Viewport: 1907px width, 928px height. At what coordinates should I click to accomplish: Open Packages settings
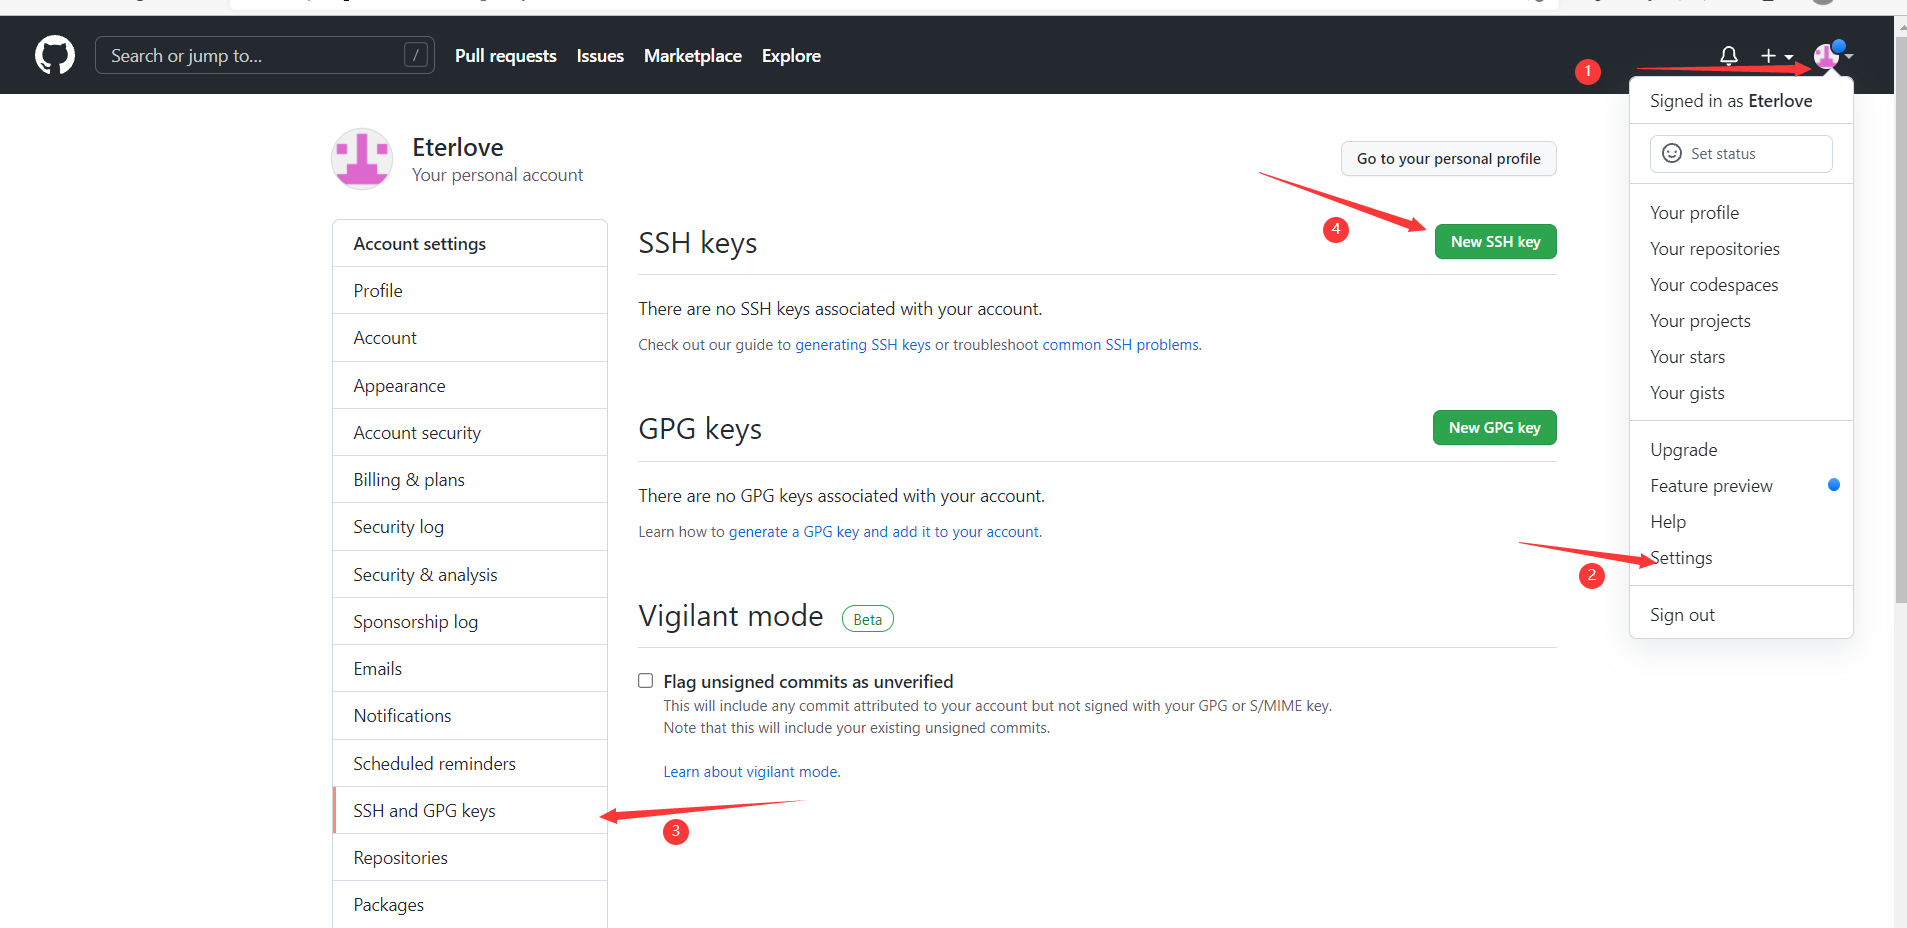coord(470,904)
